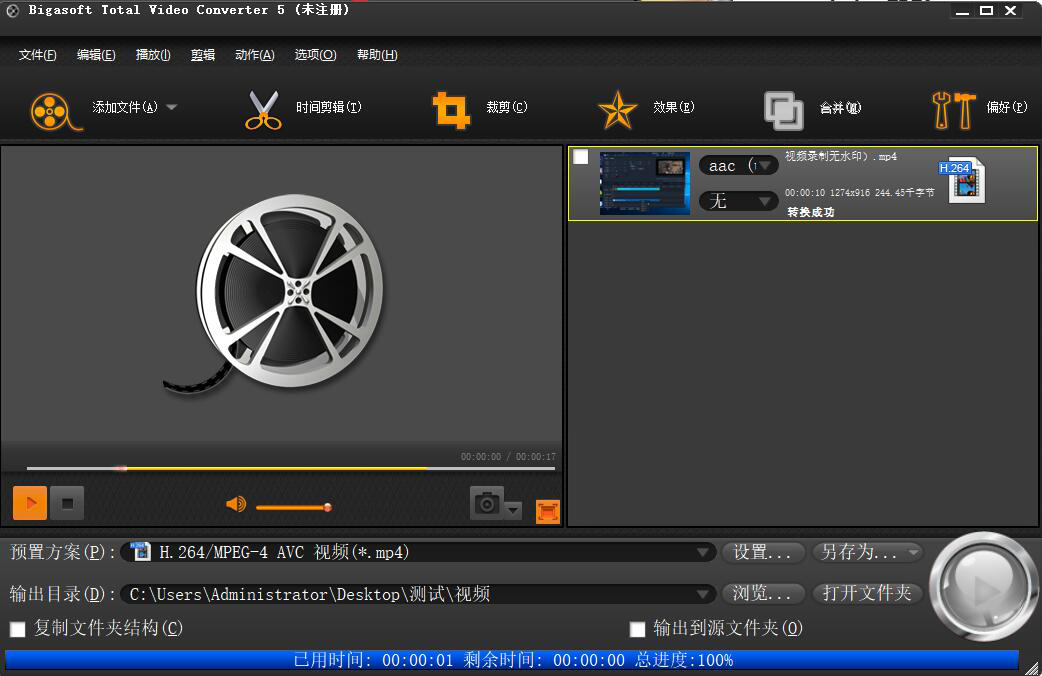The width and height of the screenshot is (1042, 676).
Task: Click the video seek progress bar
Action: pyautogui.click(x=290, y=469)
